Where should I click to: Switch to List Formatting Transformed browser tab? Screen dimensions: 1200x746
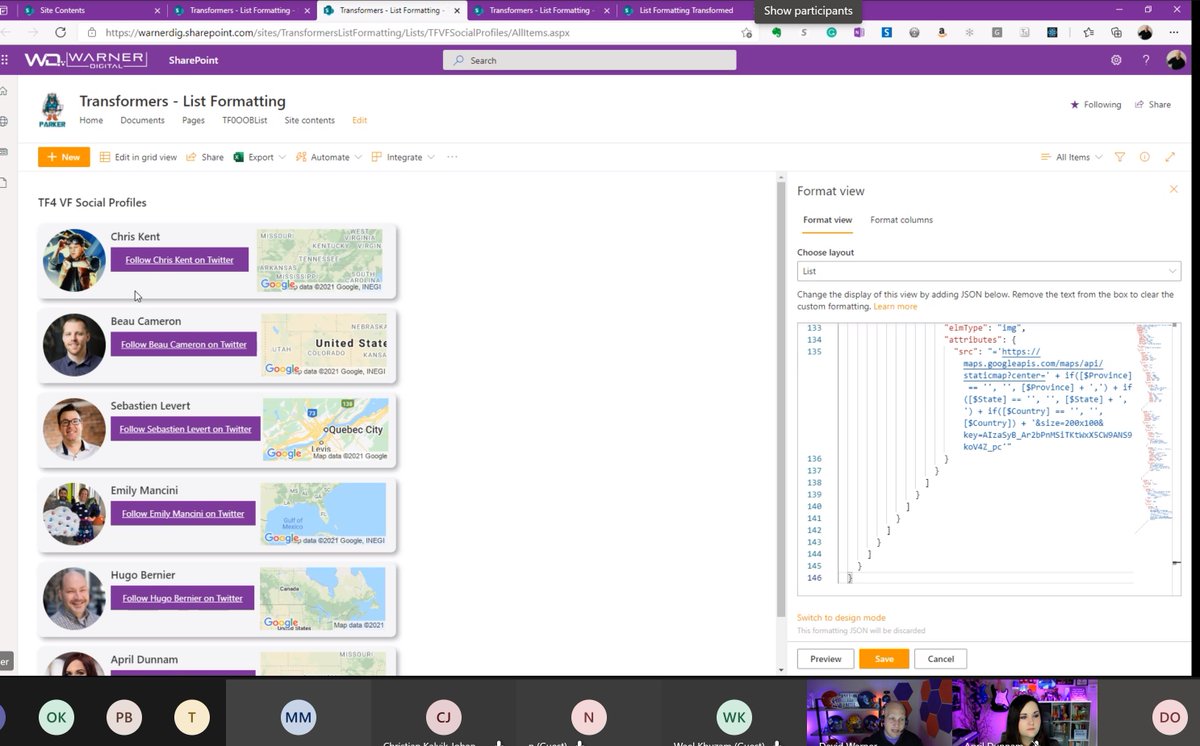pos(686,10)
